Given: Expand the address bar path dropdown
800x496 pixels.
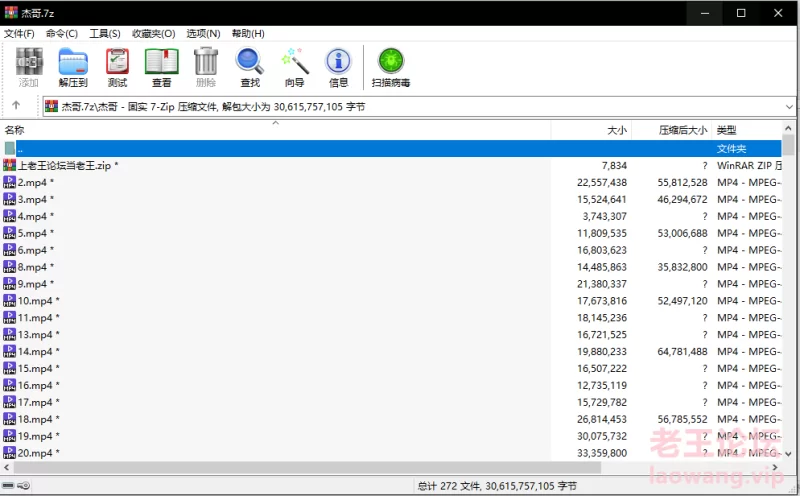Looking at the screenshot, I should click(789, 107).
